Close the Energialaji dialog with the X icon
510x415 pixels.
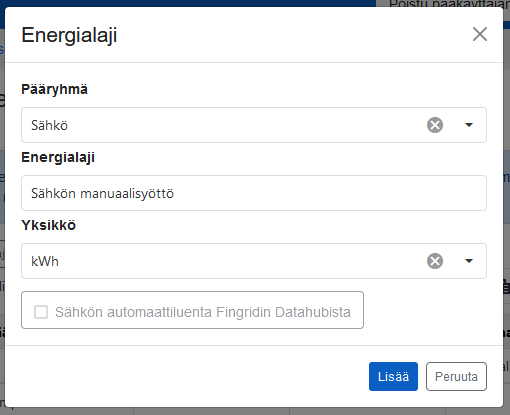(x=480, y=34)
